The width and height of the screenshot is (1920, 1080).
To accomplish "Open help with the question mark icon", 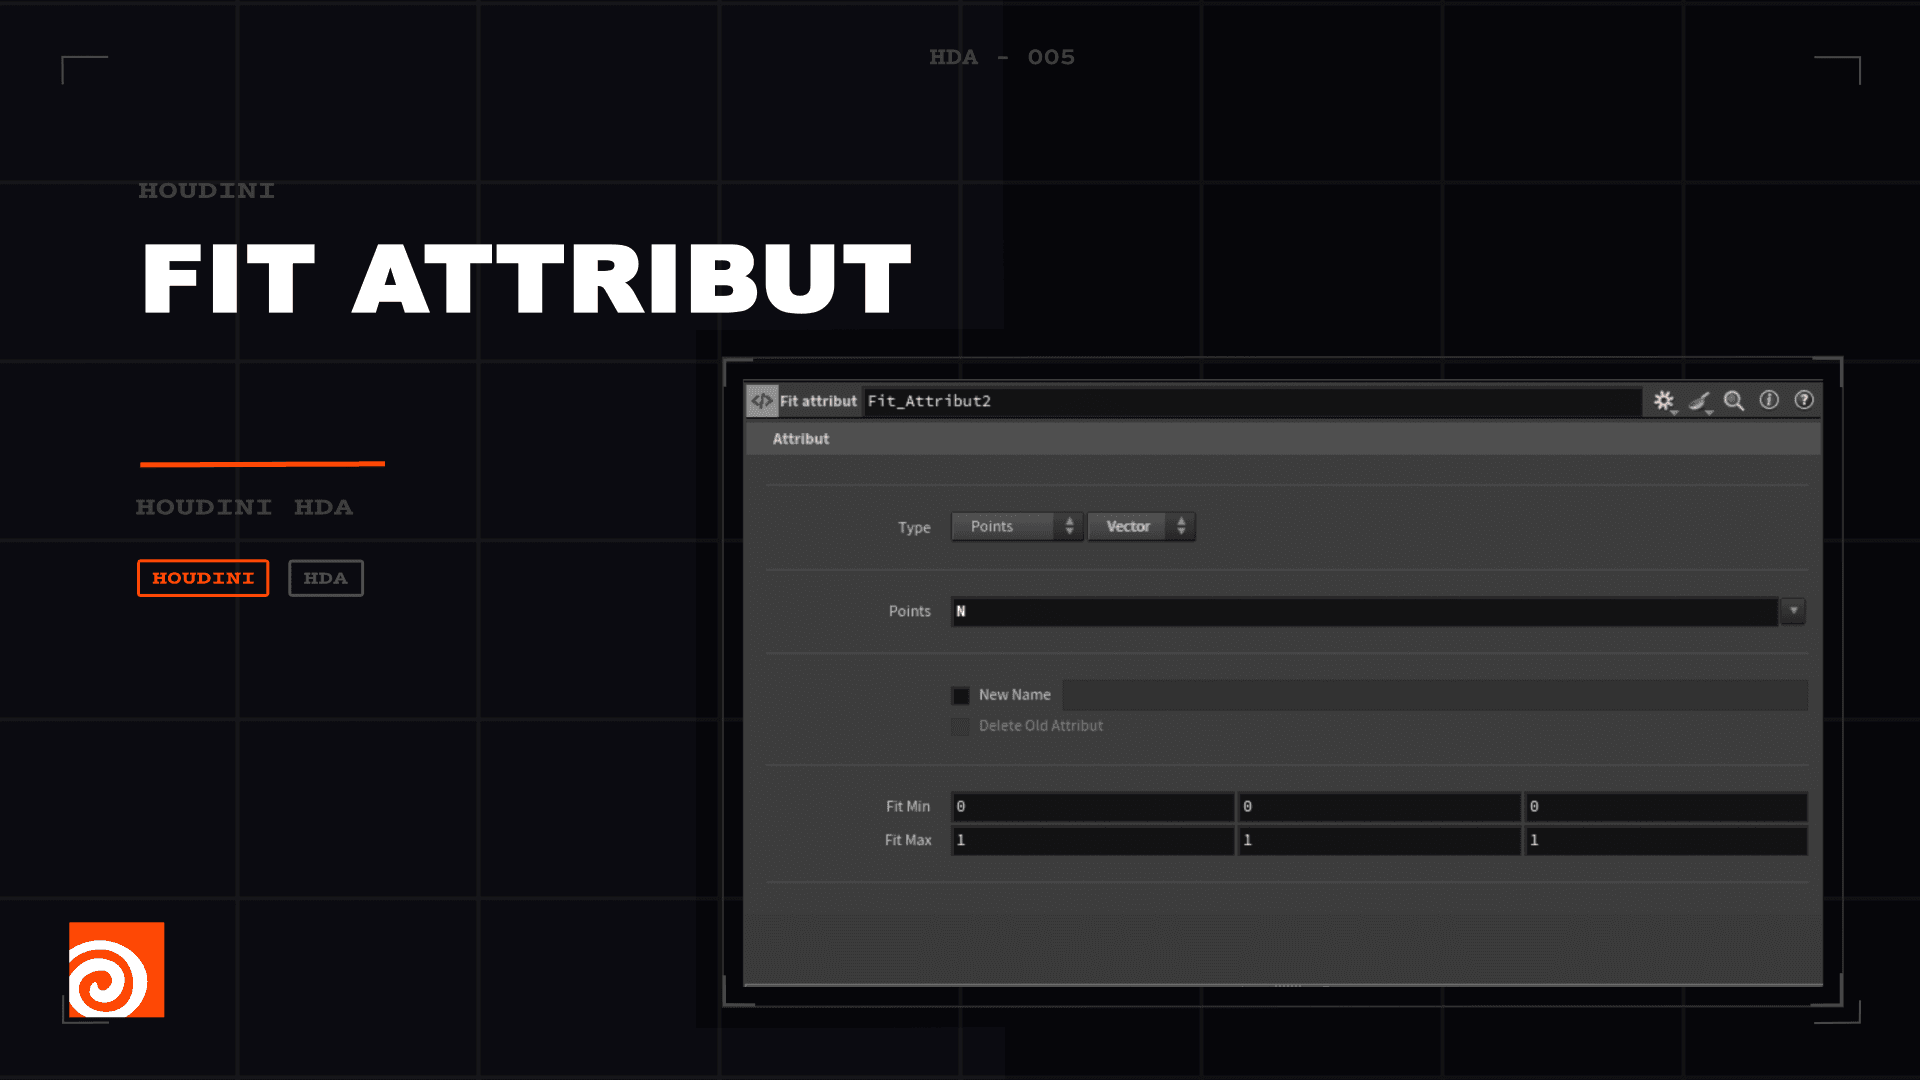I will pyautogui.click(x=1804, y=400).
